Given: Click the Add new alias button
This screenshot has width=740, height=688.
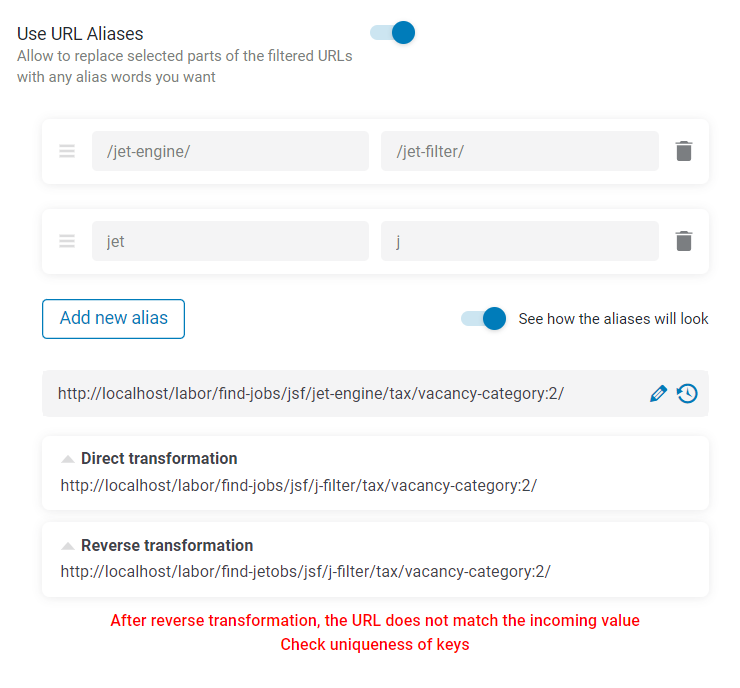Looking at the screenshot, I should point(113,319).
